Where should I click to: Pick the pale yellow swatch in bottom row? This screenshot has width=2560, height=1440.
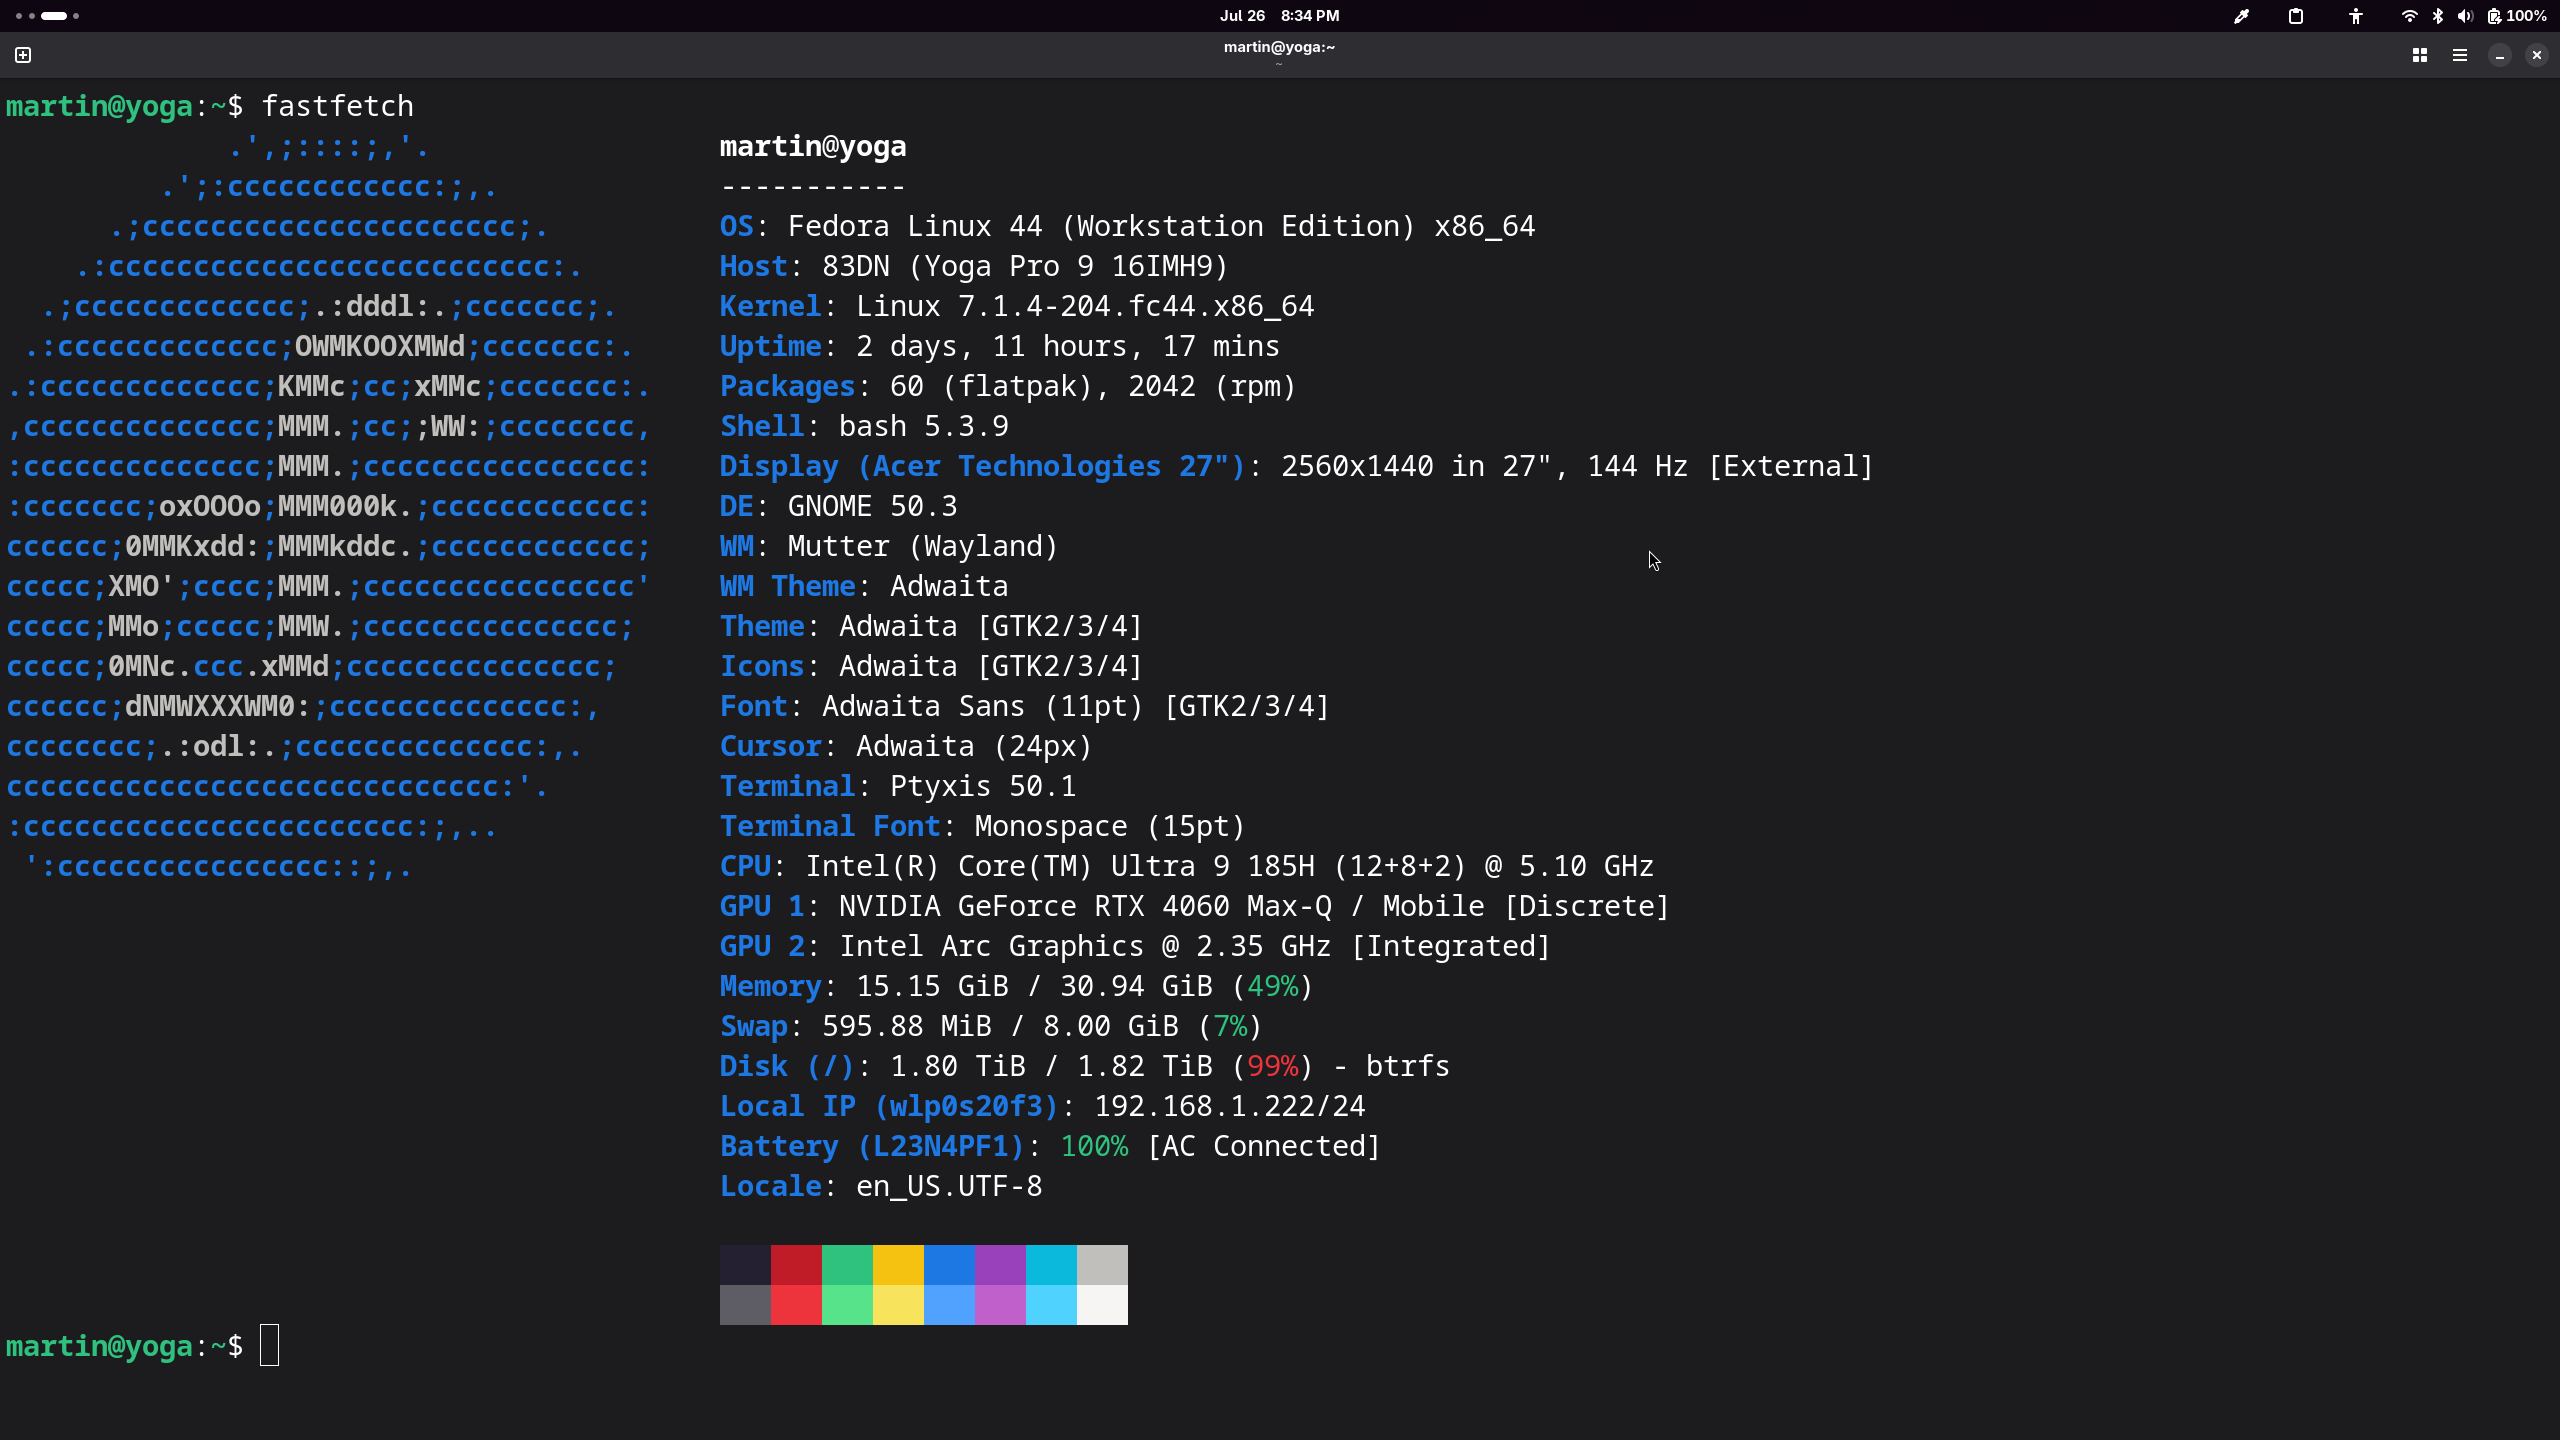[x=898, y=1305]
